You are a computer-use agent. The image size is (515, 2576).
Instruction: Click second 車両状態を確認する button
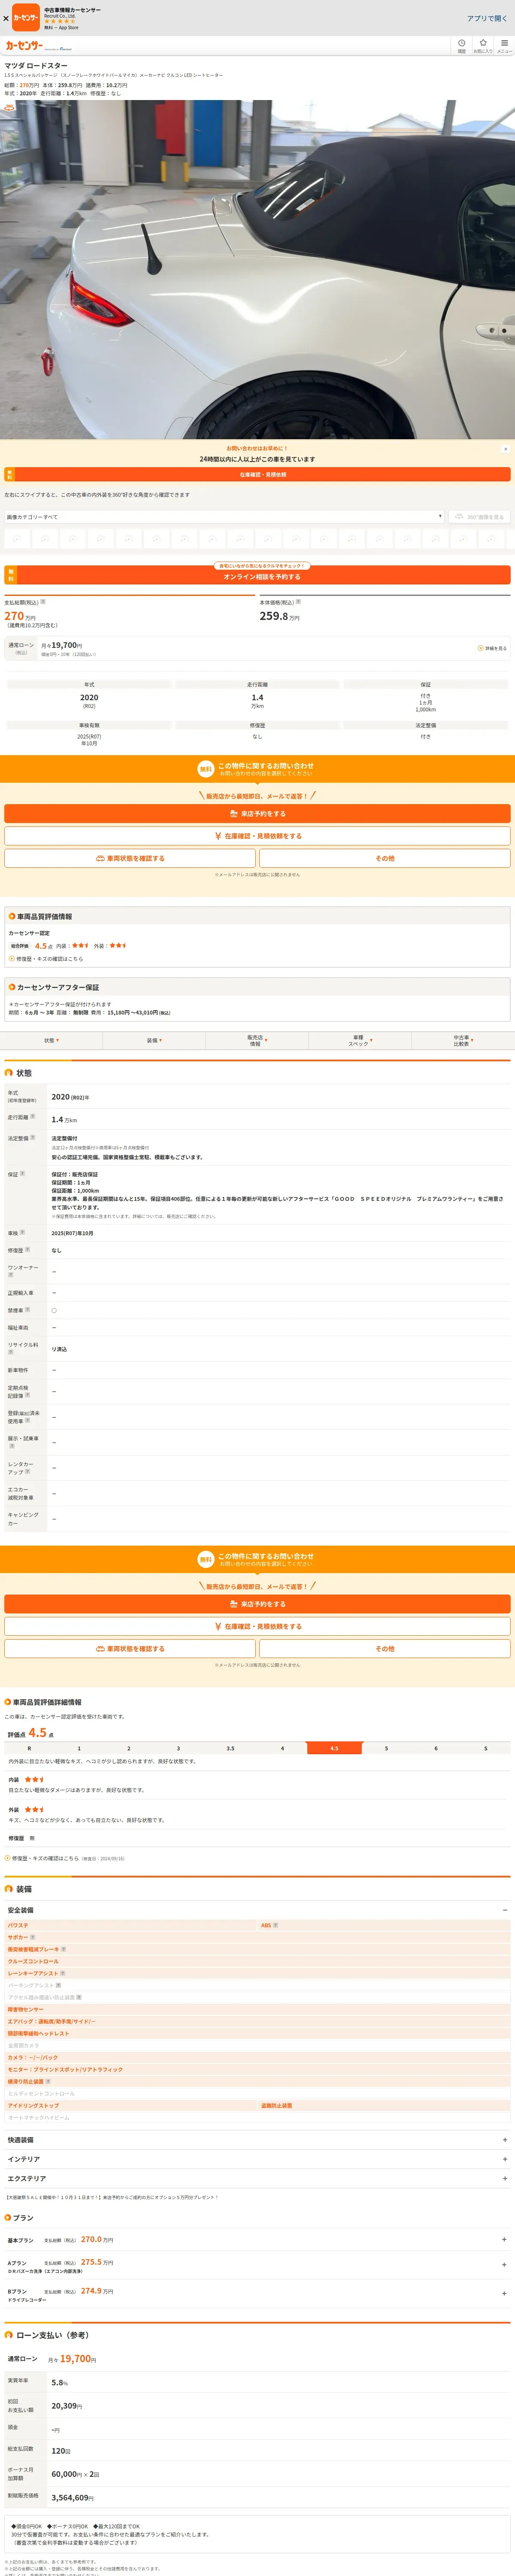click(130, 1648)
